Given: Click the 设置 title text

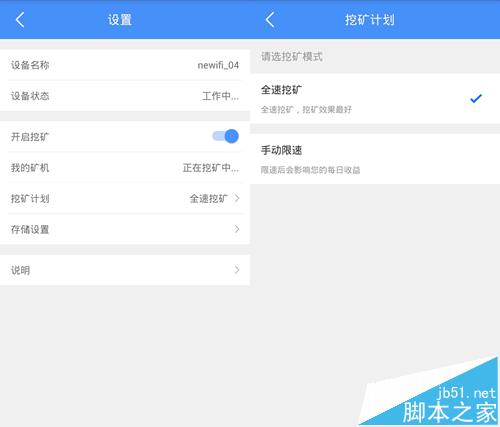Looking at the screenshot, I should point(120,20).
